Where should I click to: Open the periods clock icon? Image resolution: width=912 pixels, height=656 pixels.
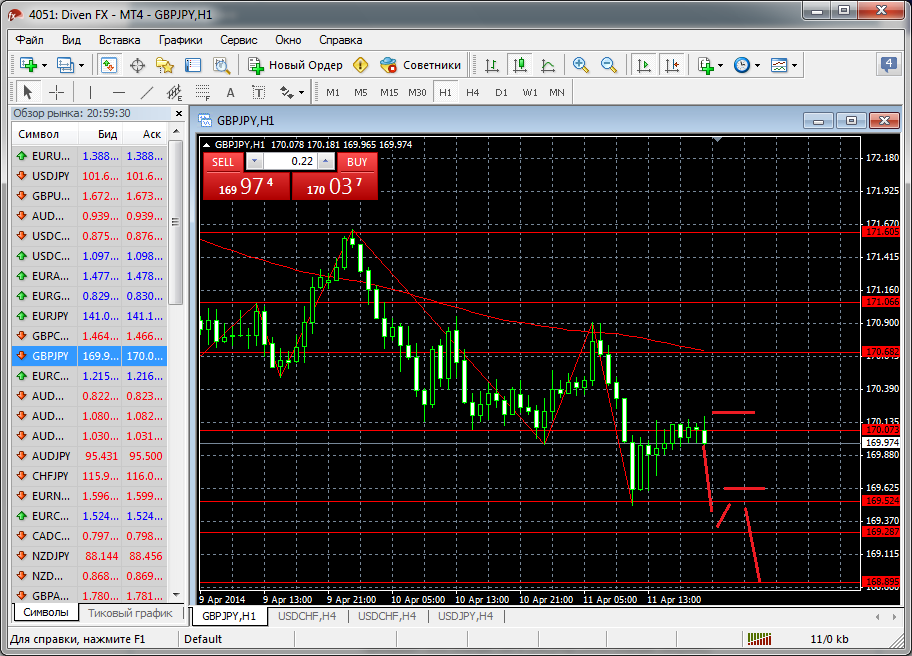742,65
